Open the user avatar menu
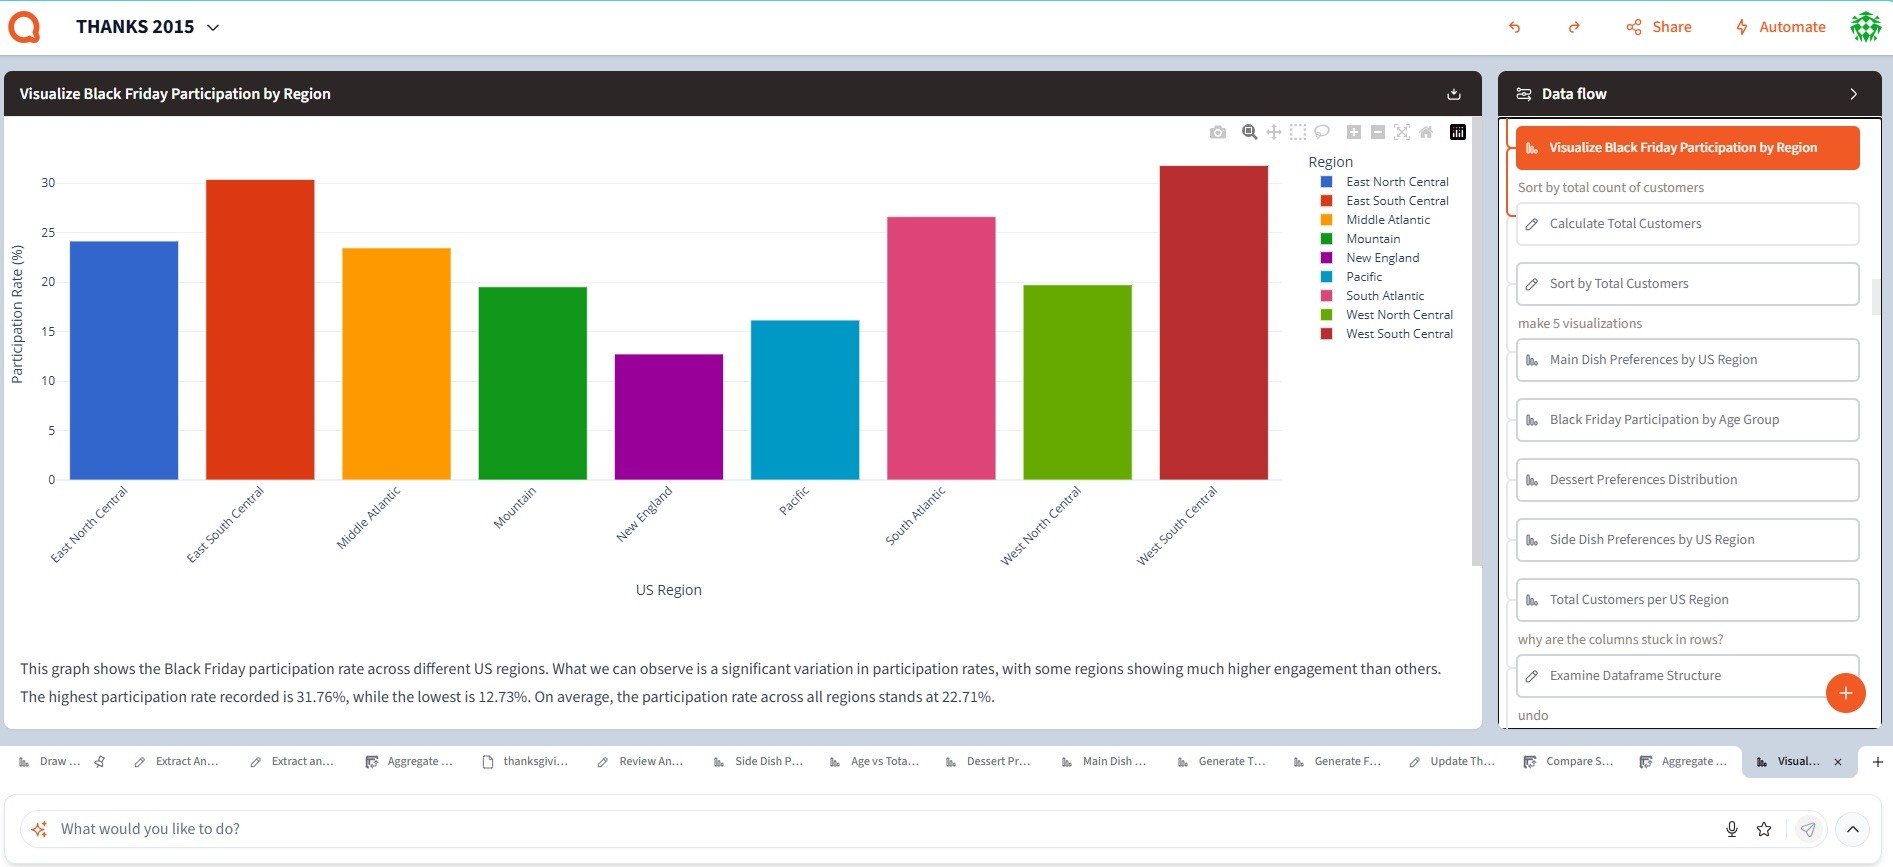 [x=1865, y=27]
